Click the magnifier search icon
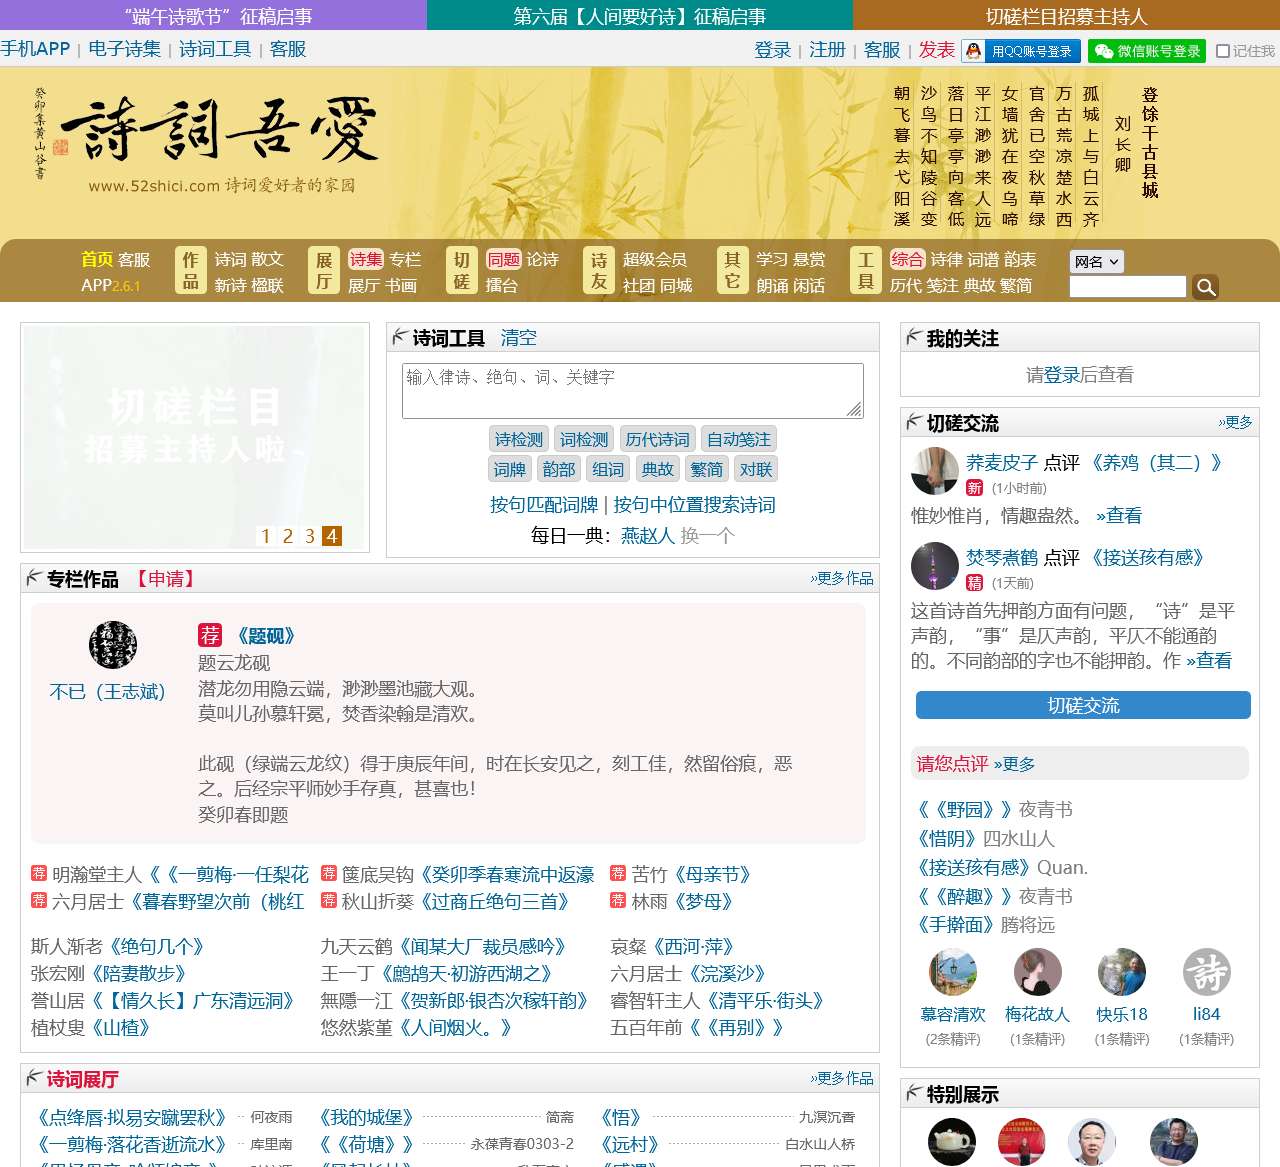The height and width of the screenshot is (1167, 1280). pyautogui.click(x=1205, y=287)
